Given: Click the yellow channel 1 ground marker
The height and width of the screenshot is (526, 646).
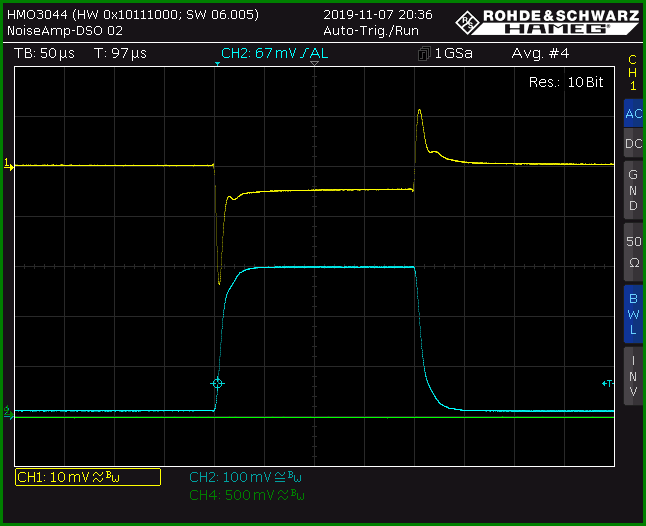Looking at the screenshot, I should pyautogui.click(x=9, y=164).
